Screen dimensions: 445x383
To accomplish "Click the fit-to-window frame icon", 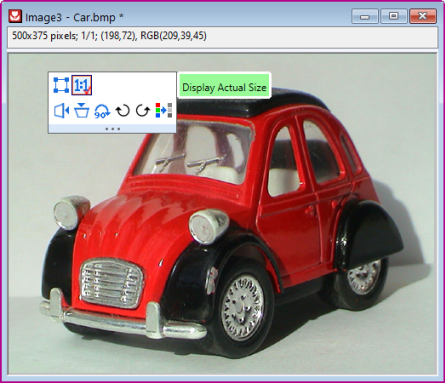I will [61, 85].
